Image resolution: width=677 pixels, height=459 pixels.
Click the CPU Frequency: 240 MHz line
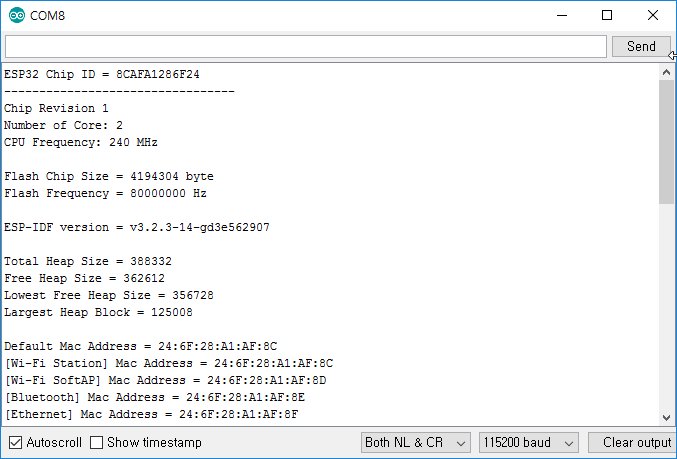tap(81, 142)
